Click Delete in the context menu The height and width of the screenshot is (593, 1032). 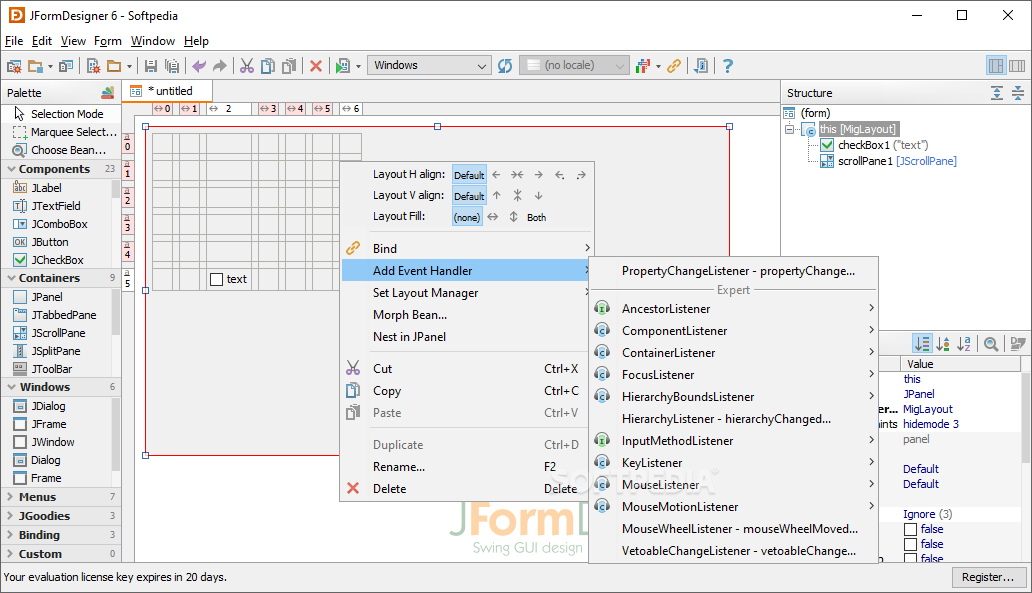point(466,488)
